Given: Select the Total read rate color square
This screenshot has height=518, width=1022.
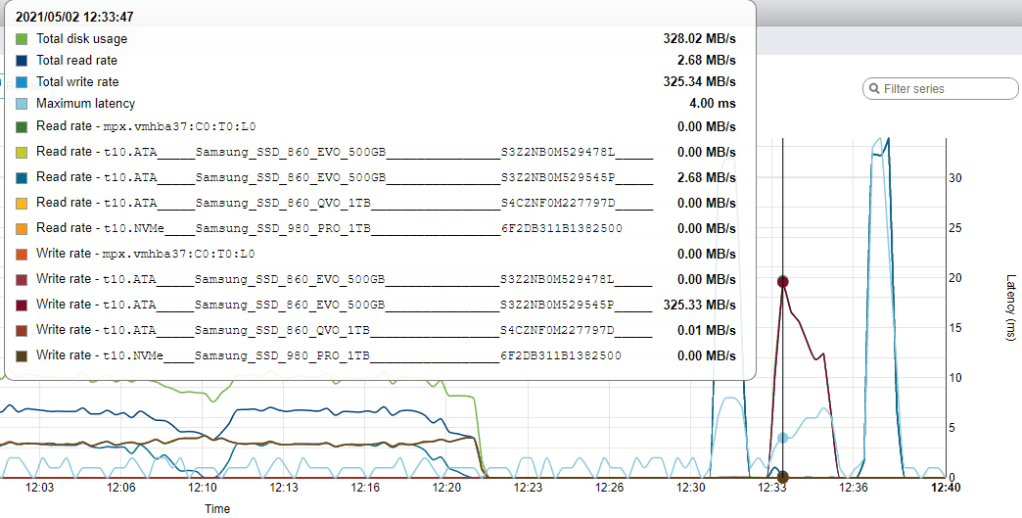Looking at the screenshot, I should tap(22, 61).
